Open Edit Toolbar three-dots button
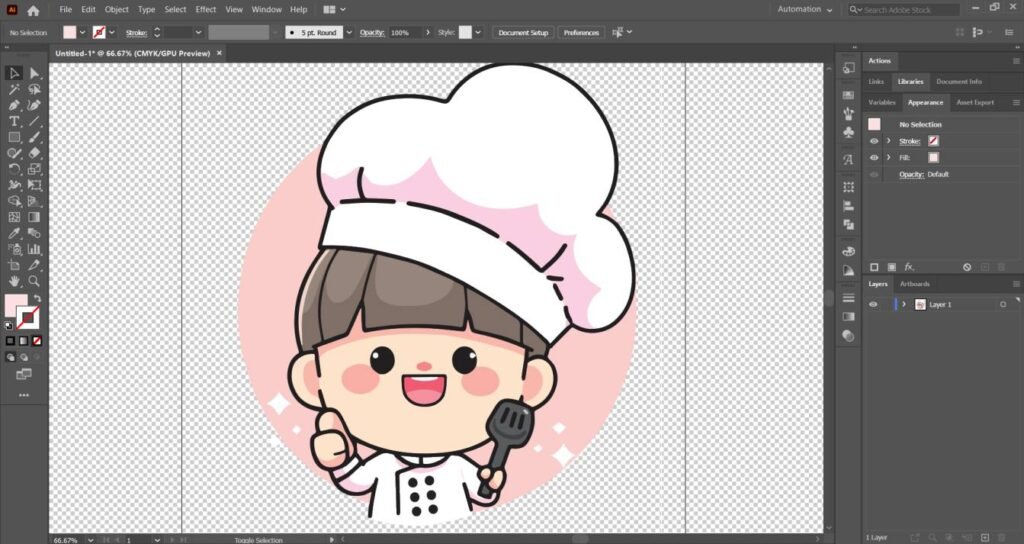This screenshot has height=544, width=1024. (x=24, y=395)
